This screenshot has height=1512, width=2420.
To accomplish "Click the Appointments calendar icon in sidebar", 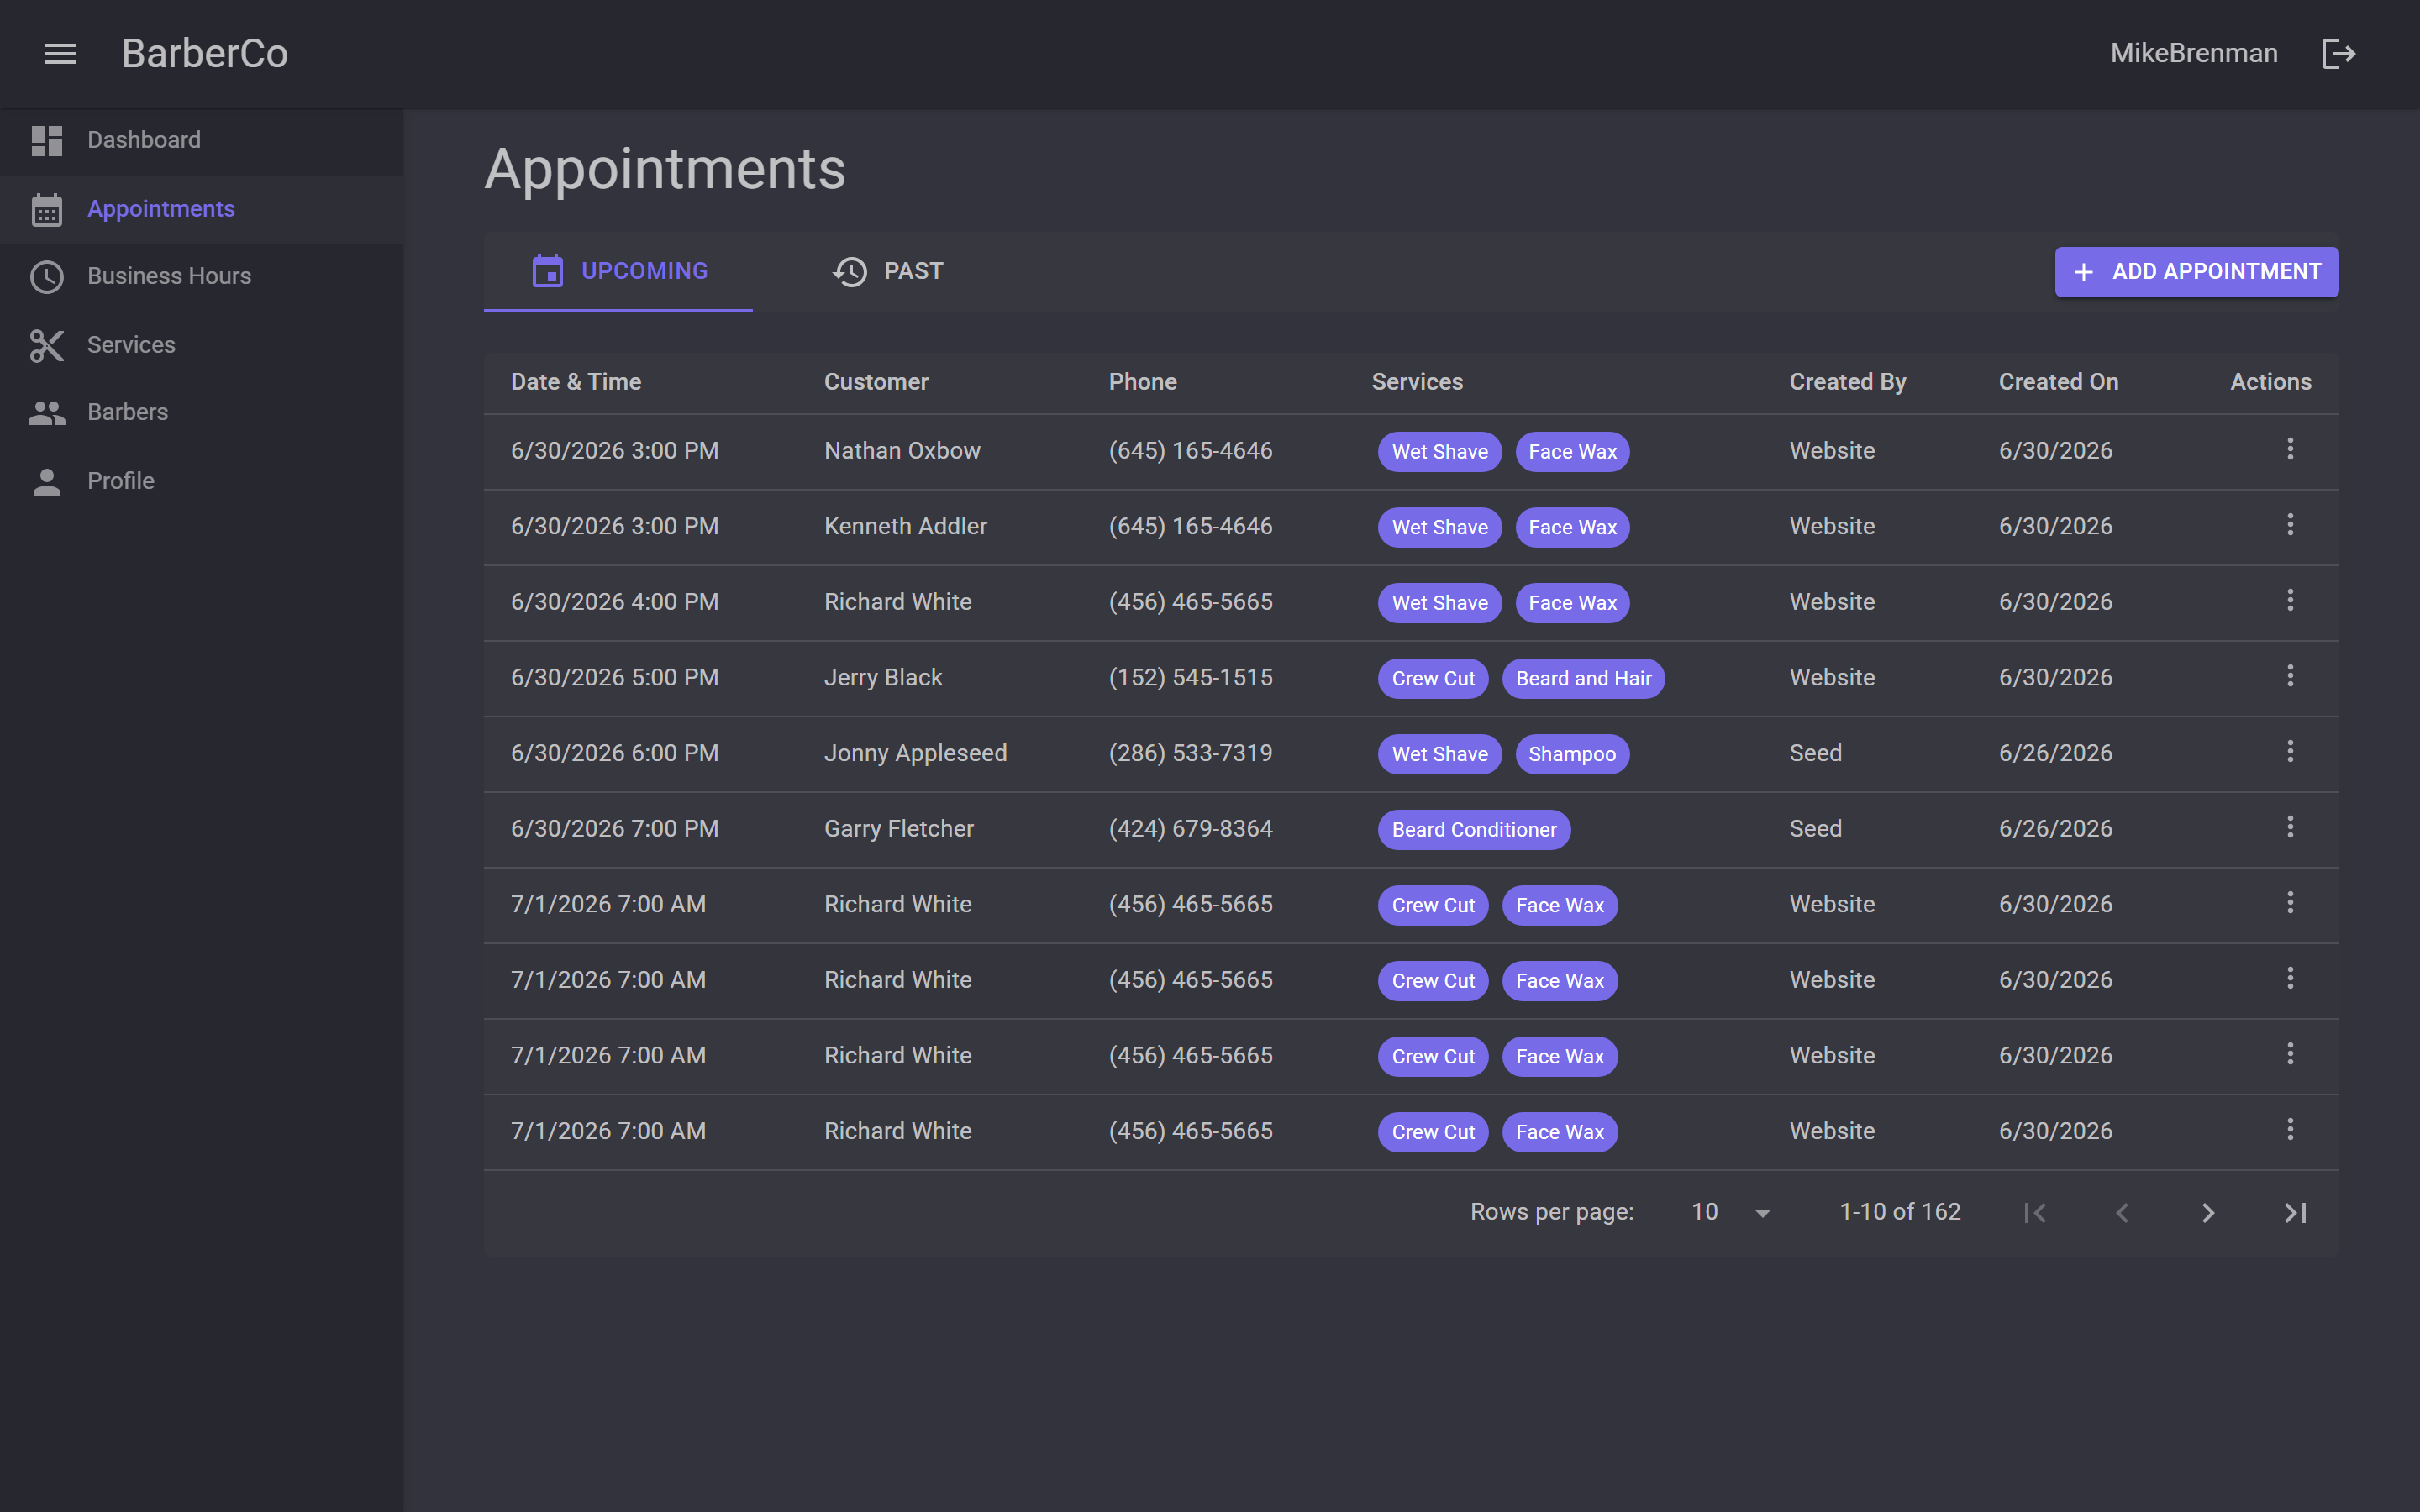I will tap(47, 210).
